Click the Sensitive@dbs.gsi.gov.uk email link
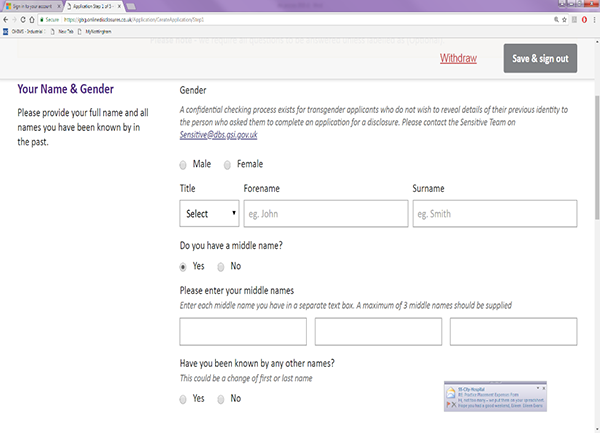 coord(217,133)
